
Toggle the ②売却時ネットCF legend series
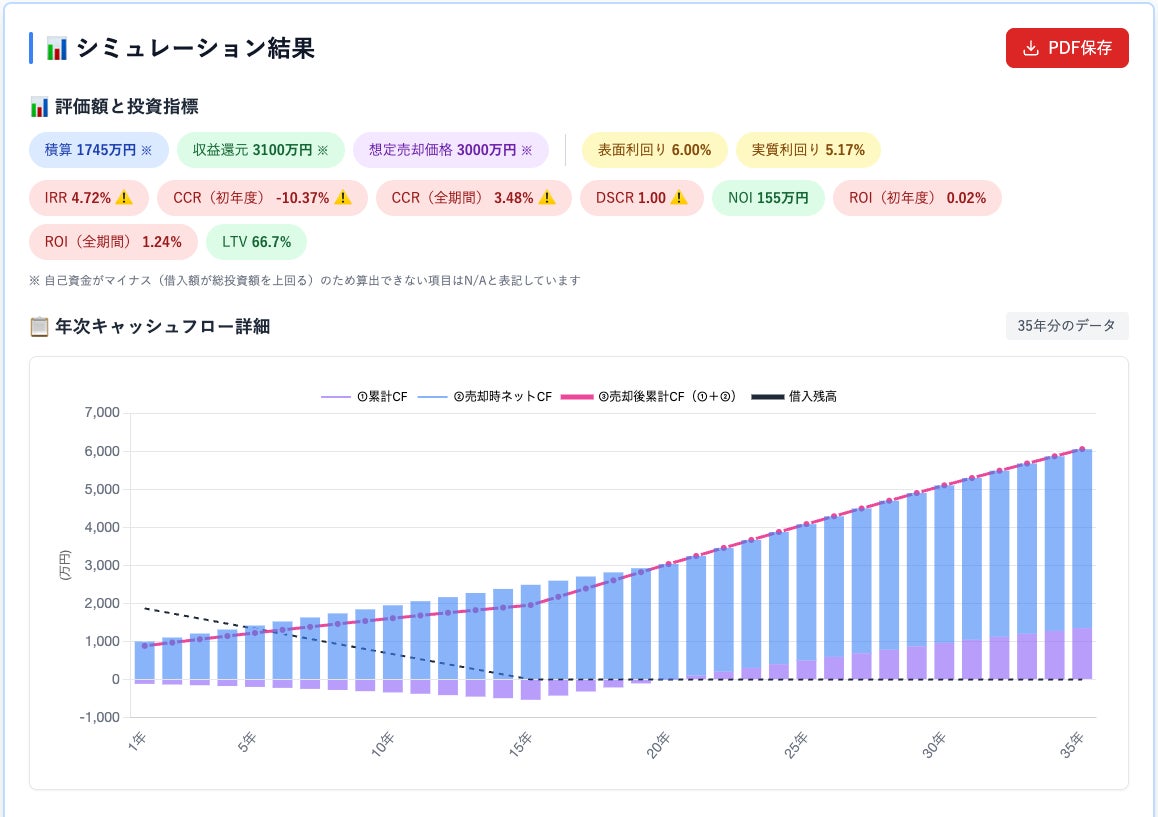coord(484,397)
